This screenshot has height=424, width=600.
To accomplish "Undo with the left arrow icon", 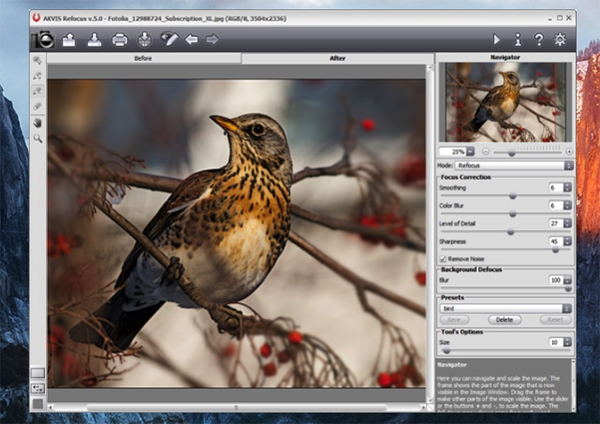I will (x=191, y=39).
